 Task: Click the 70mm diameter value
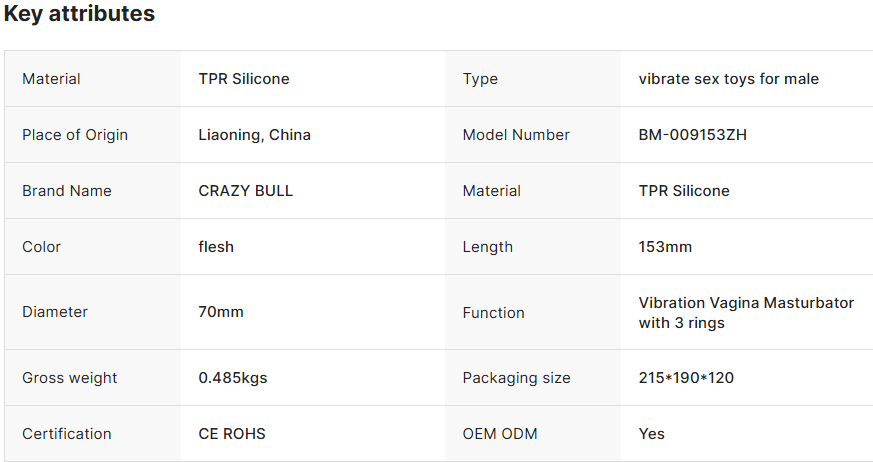click(221, 312)
